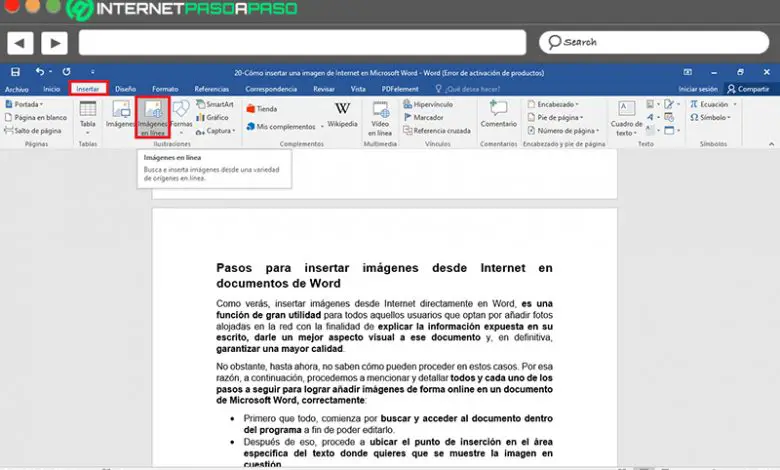Select the Insertar ribbon tab

point(88,89)
